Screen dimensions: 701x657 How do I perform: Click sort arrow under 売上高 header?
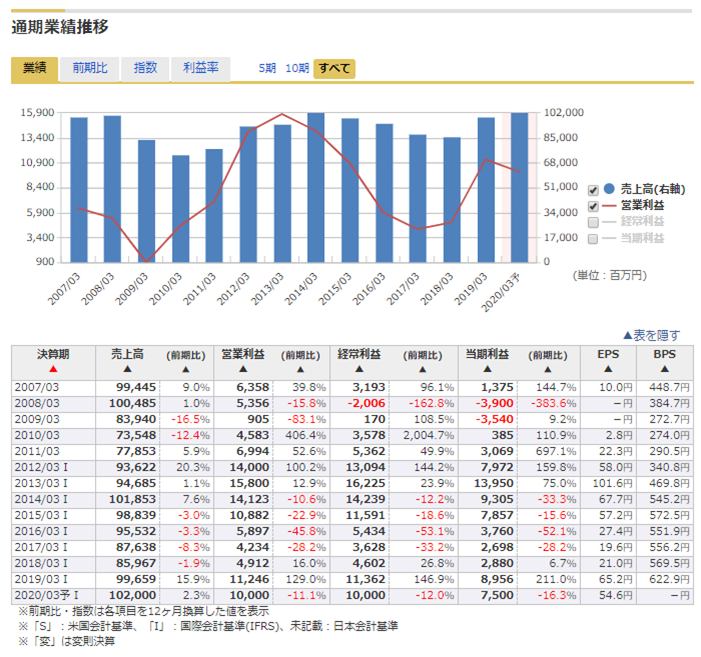tap(127, 369)
